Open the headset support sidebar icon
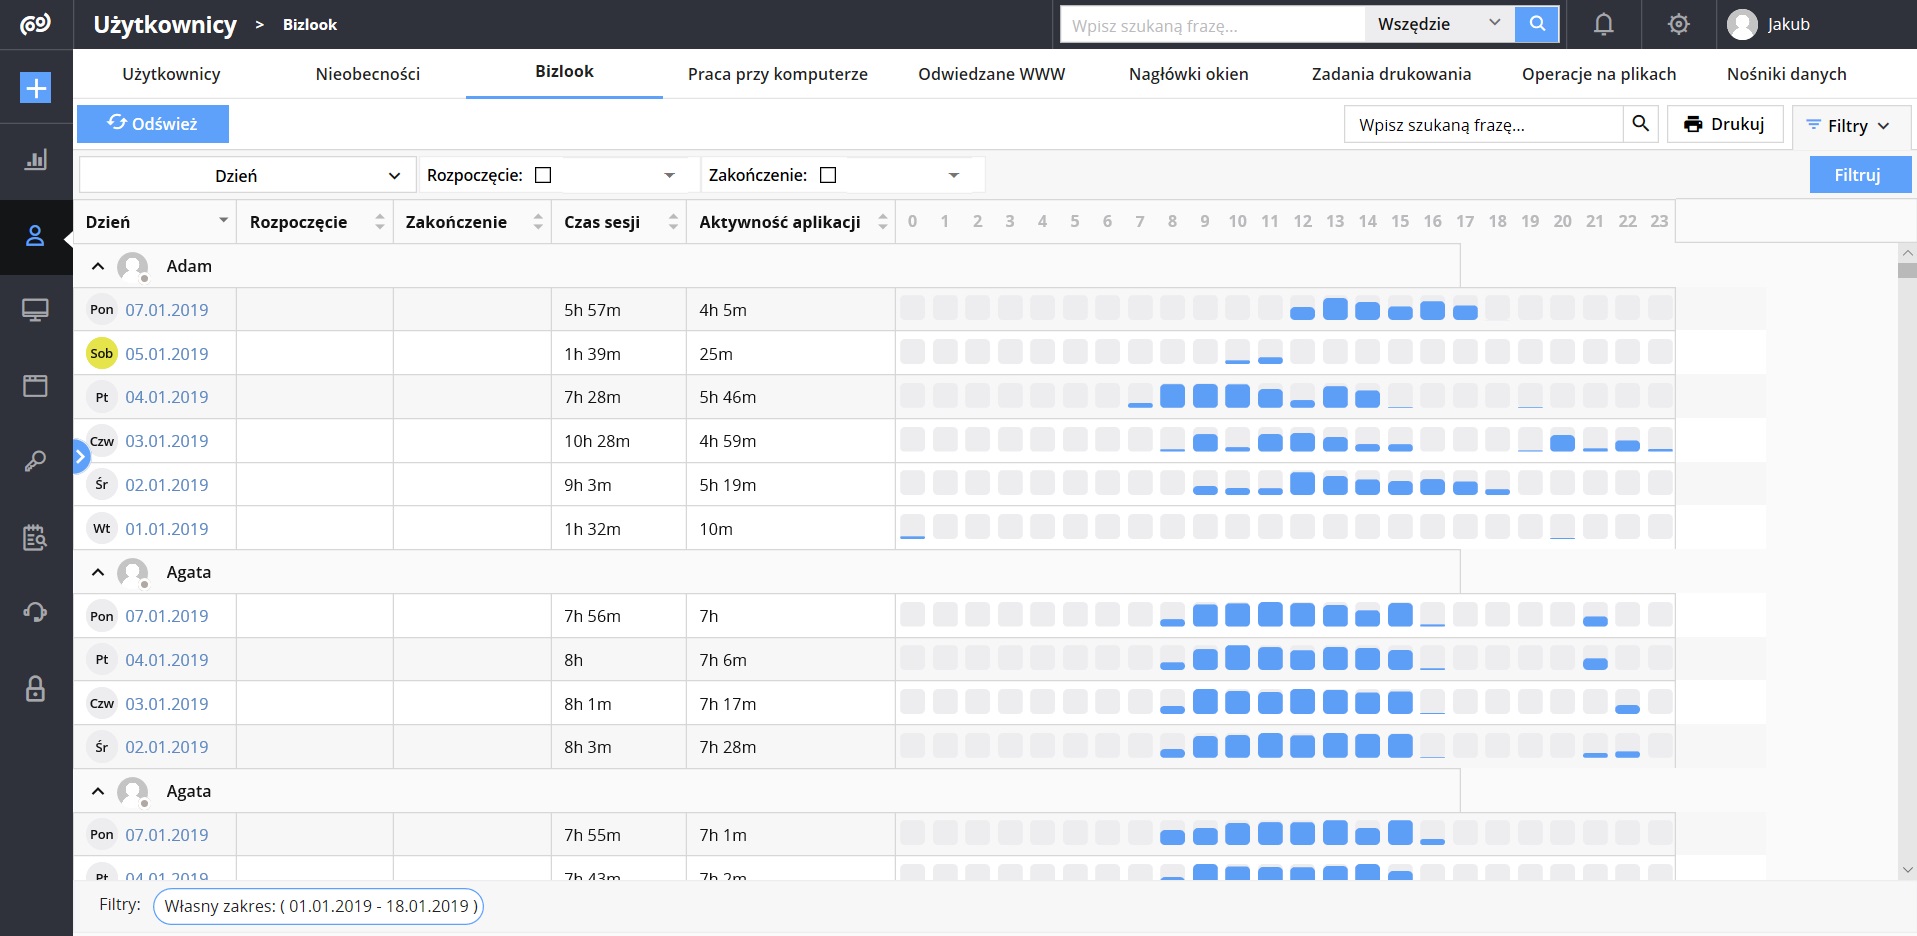 (x=36, y=612)
